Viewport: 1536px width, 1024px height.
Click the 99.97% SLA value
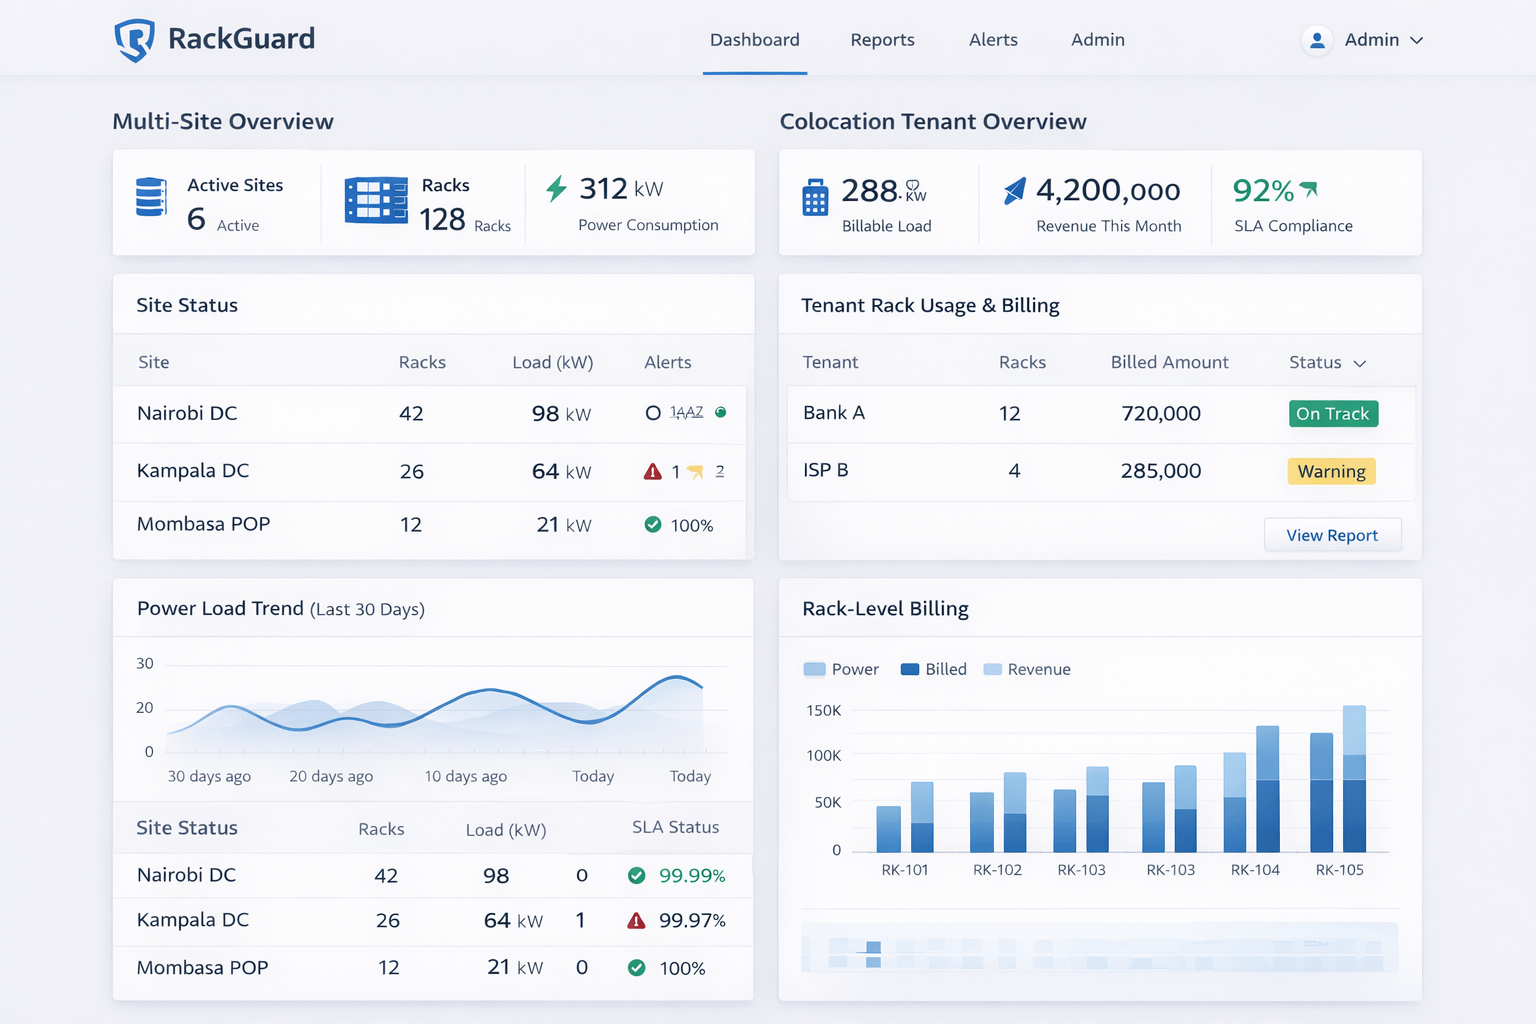click(x=692, y=921)
